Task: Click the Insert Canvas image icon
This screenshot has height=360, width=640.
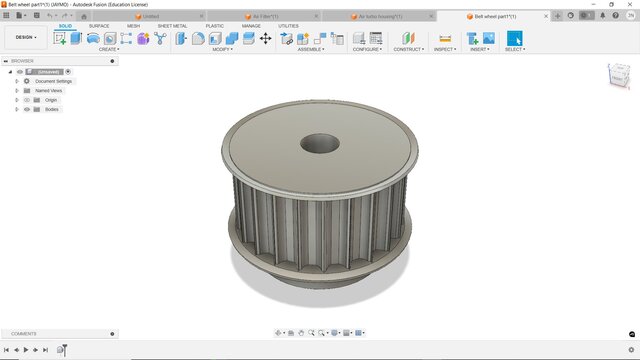Action: [x=489, y=38]
